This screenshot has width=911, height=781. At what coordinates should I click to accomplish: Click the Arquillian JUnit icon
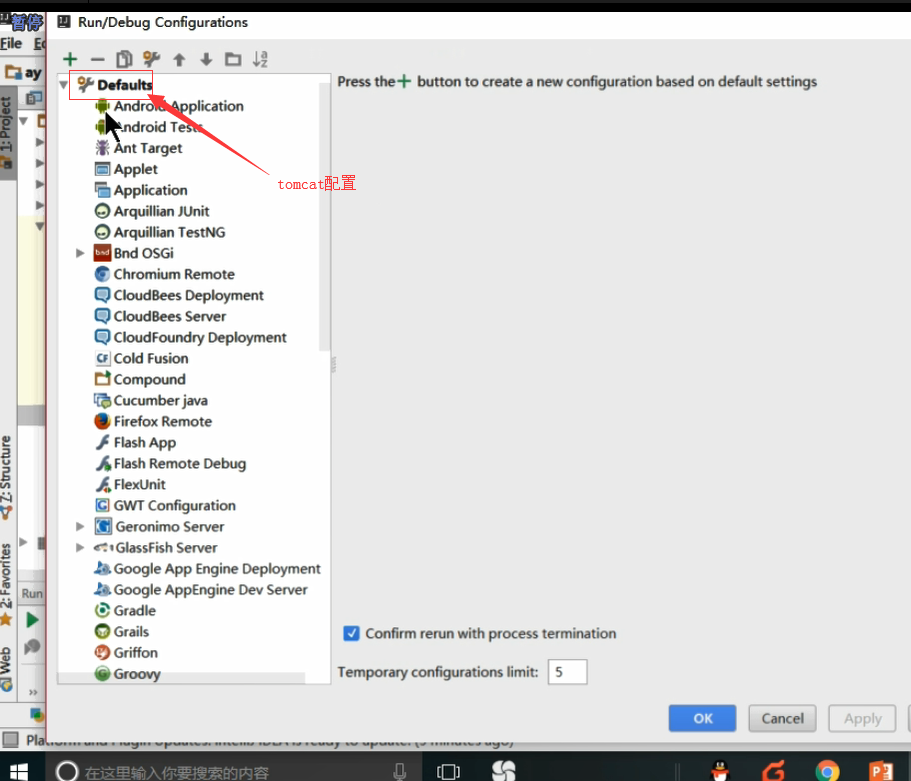pos(102,211)
